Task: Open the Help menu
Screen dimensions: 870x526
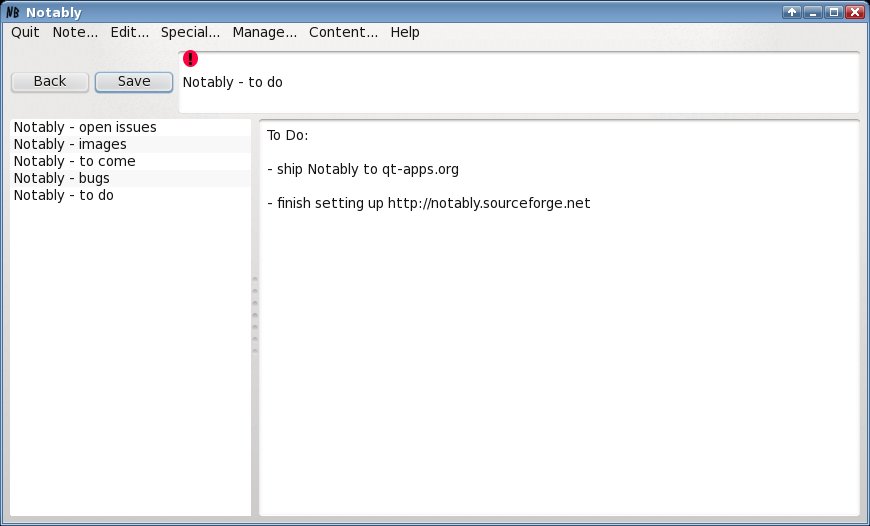Action: (404, 32)
